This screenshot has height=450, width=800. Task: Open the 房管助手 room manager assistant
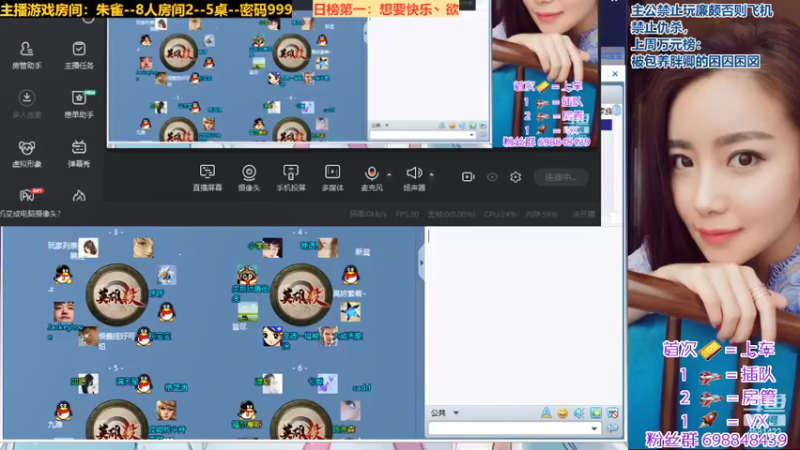tap(27, 55)
